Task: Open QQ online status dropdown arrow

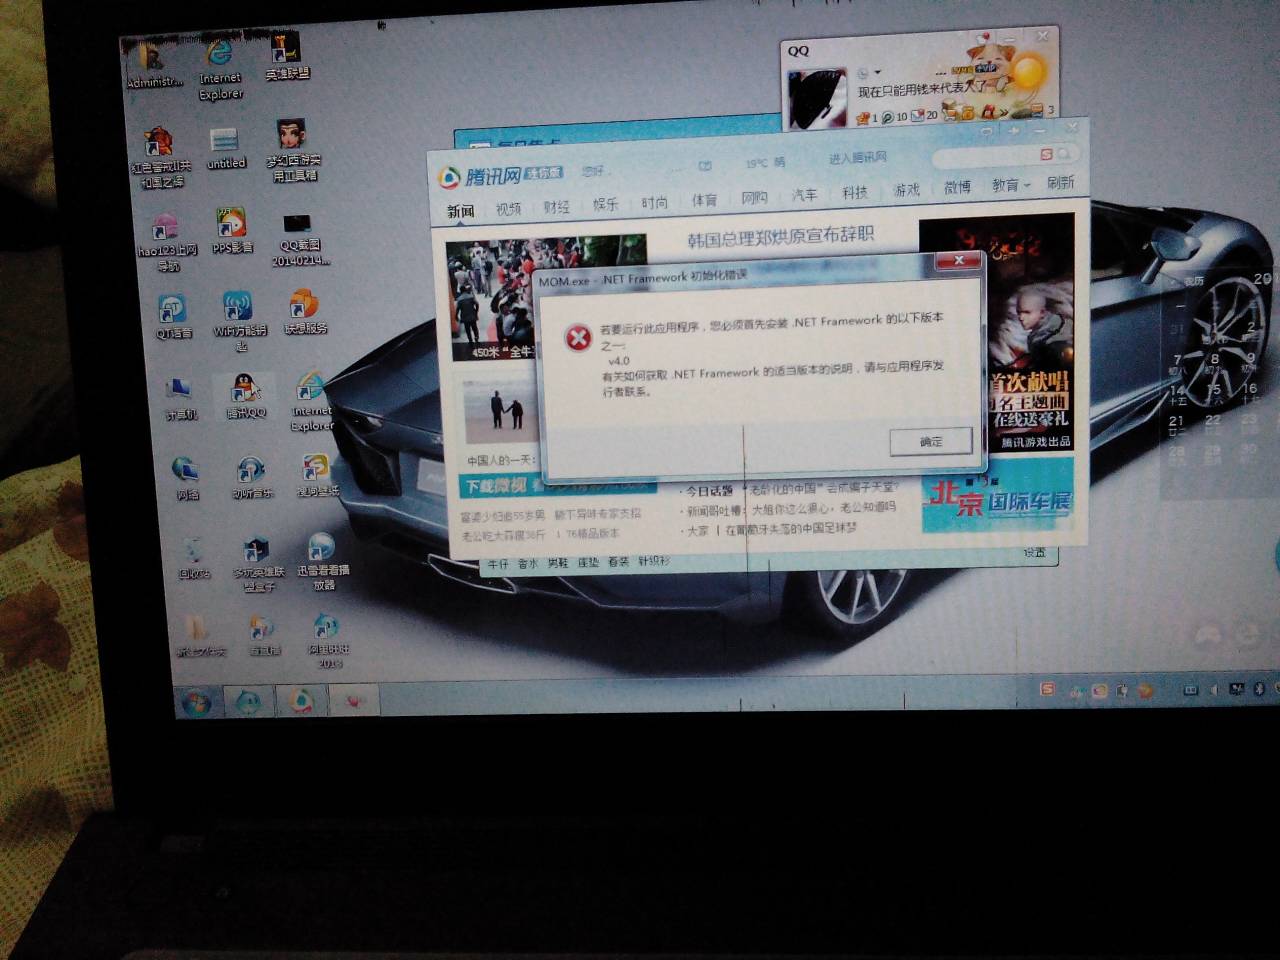Action: click(x=877, y=72)
